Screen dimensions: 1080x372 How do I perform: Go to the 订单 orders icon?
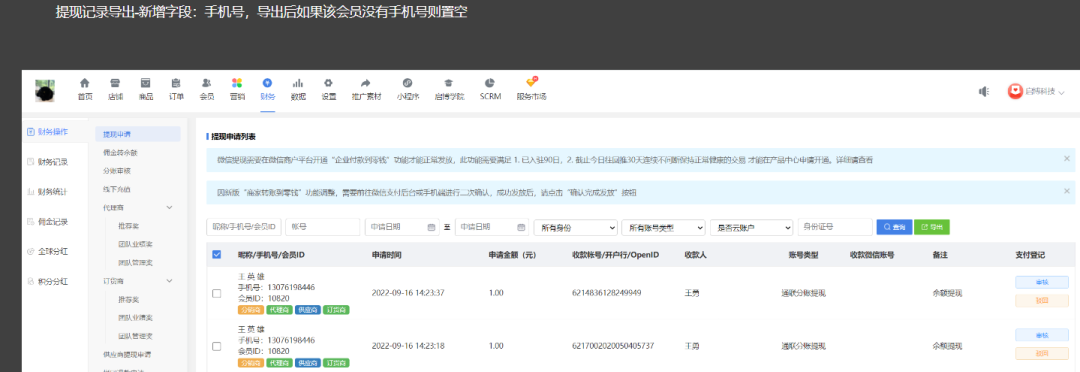tap(176, 83)
